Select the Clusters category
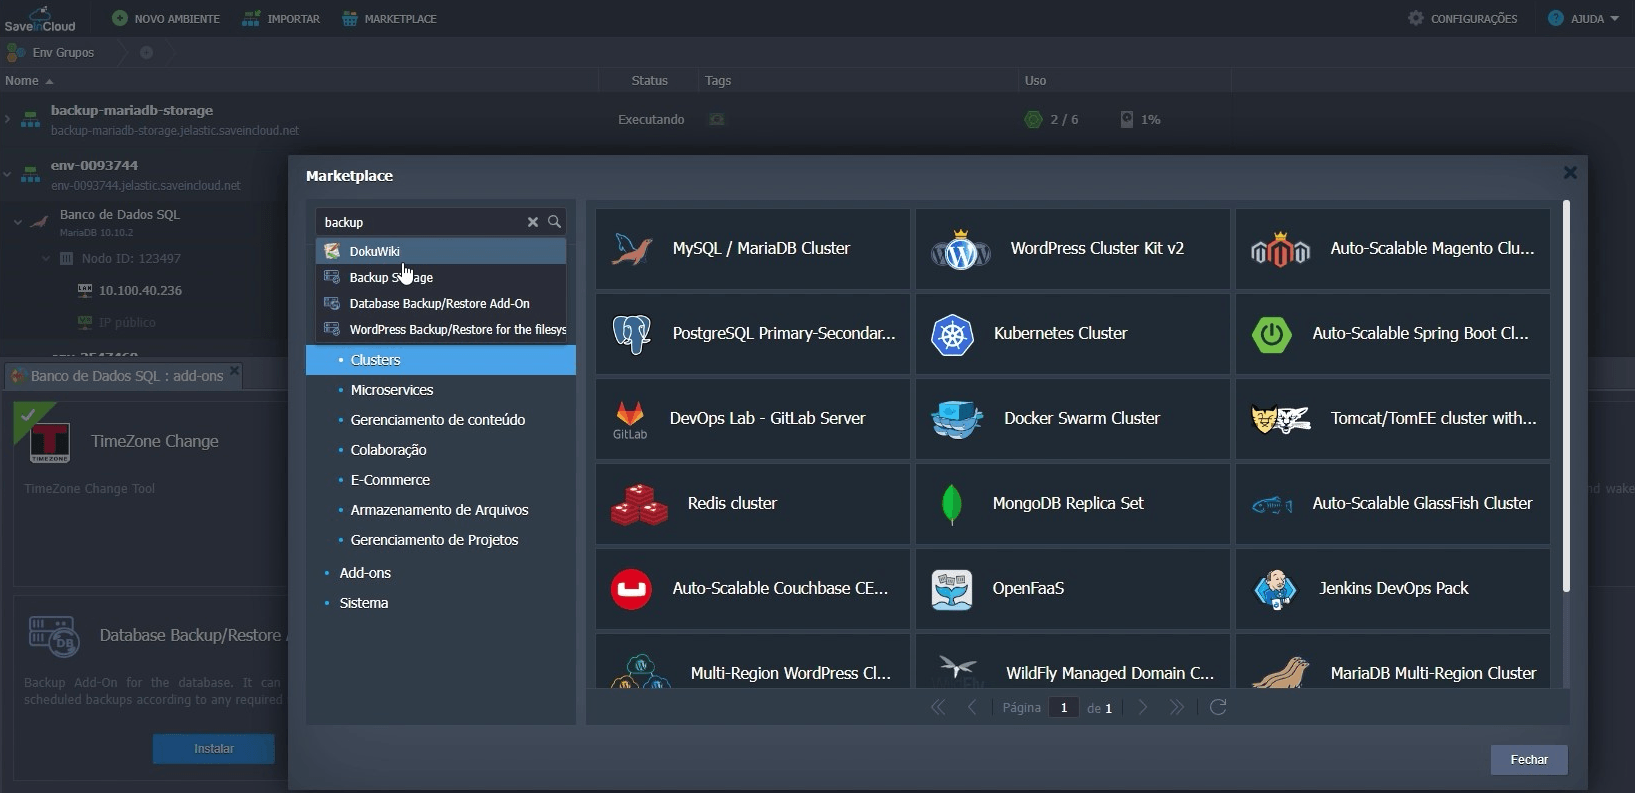1635x793 pixels. tap(441, 360)
